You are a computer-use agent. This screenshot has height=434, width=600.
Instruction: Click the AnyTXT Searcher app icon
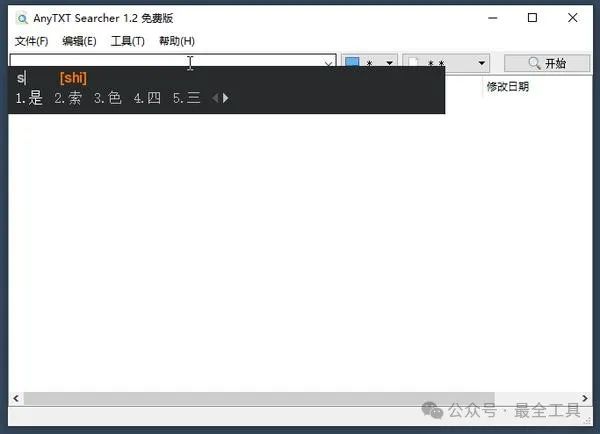(x=22, y=18)
